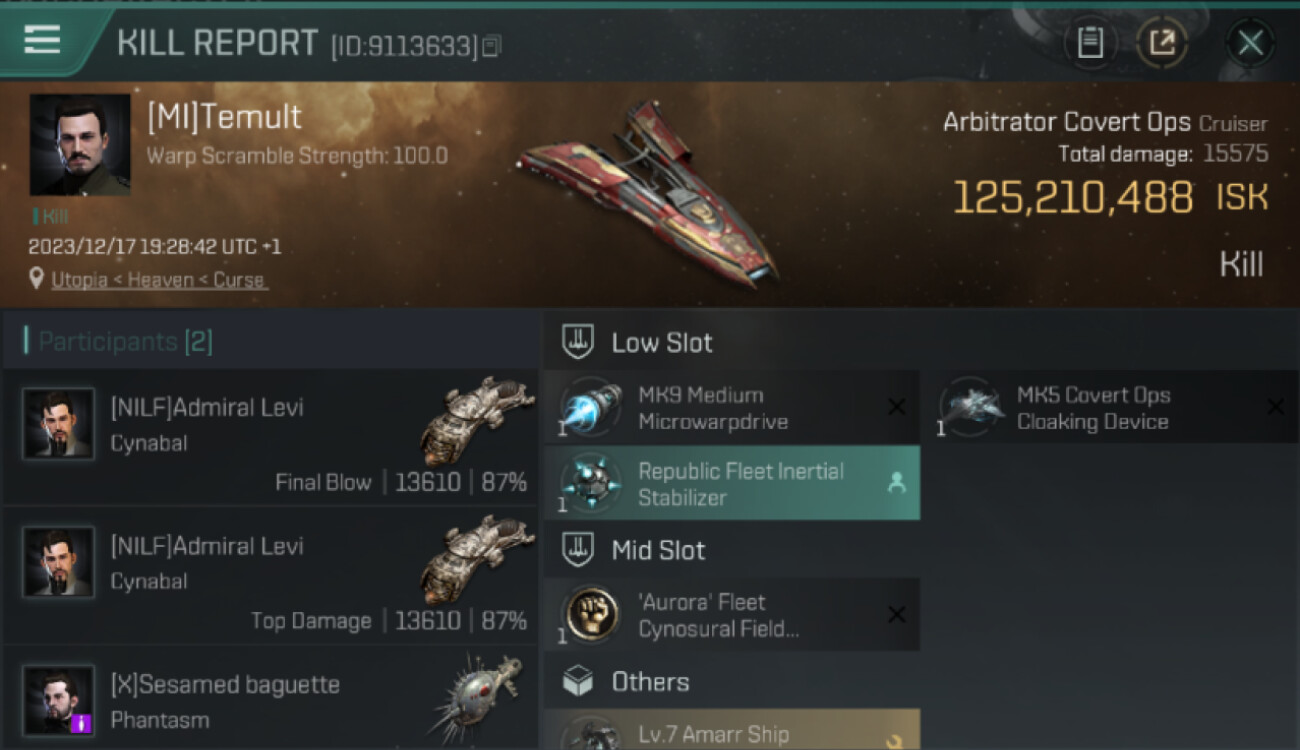The height and width of the screenshot is (750, 1300).
Task: Select MK5 Covert Ops Cloaking Device icon
Action: point(970,407)
